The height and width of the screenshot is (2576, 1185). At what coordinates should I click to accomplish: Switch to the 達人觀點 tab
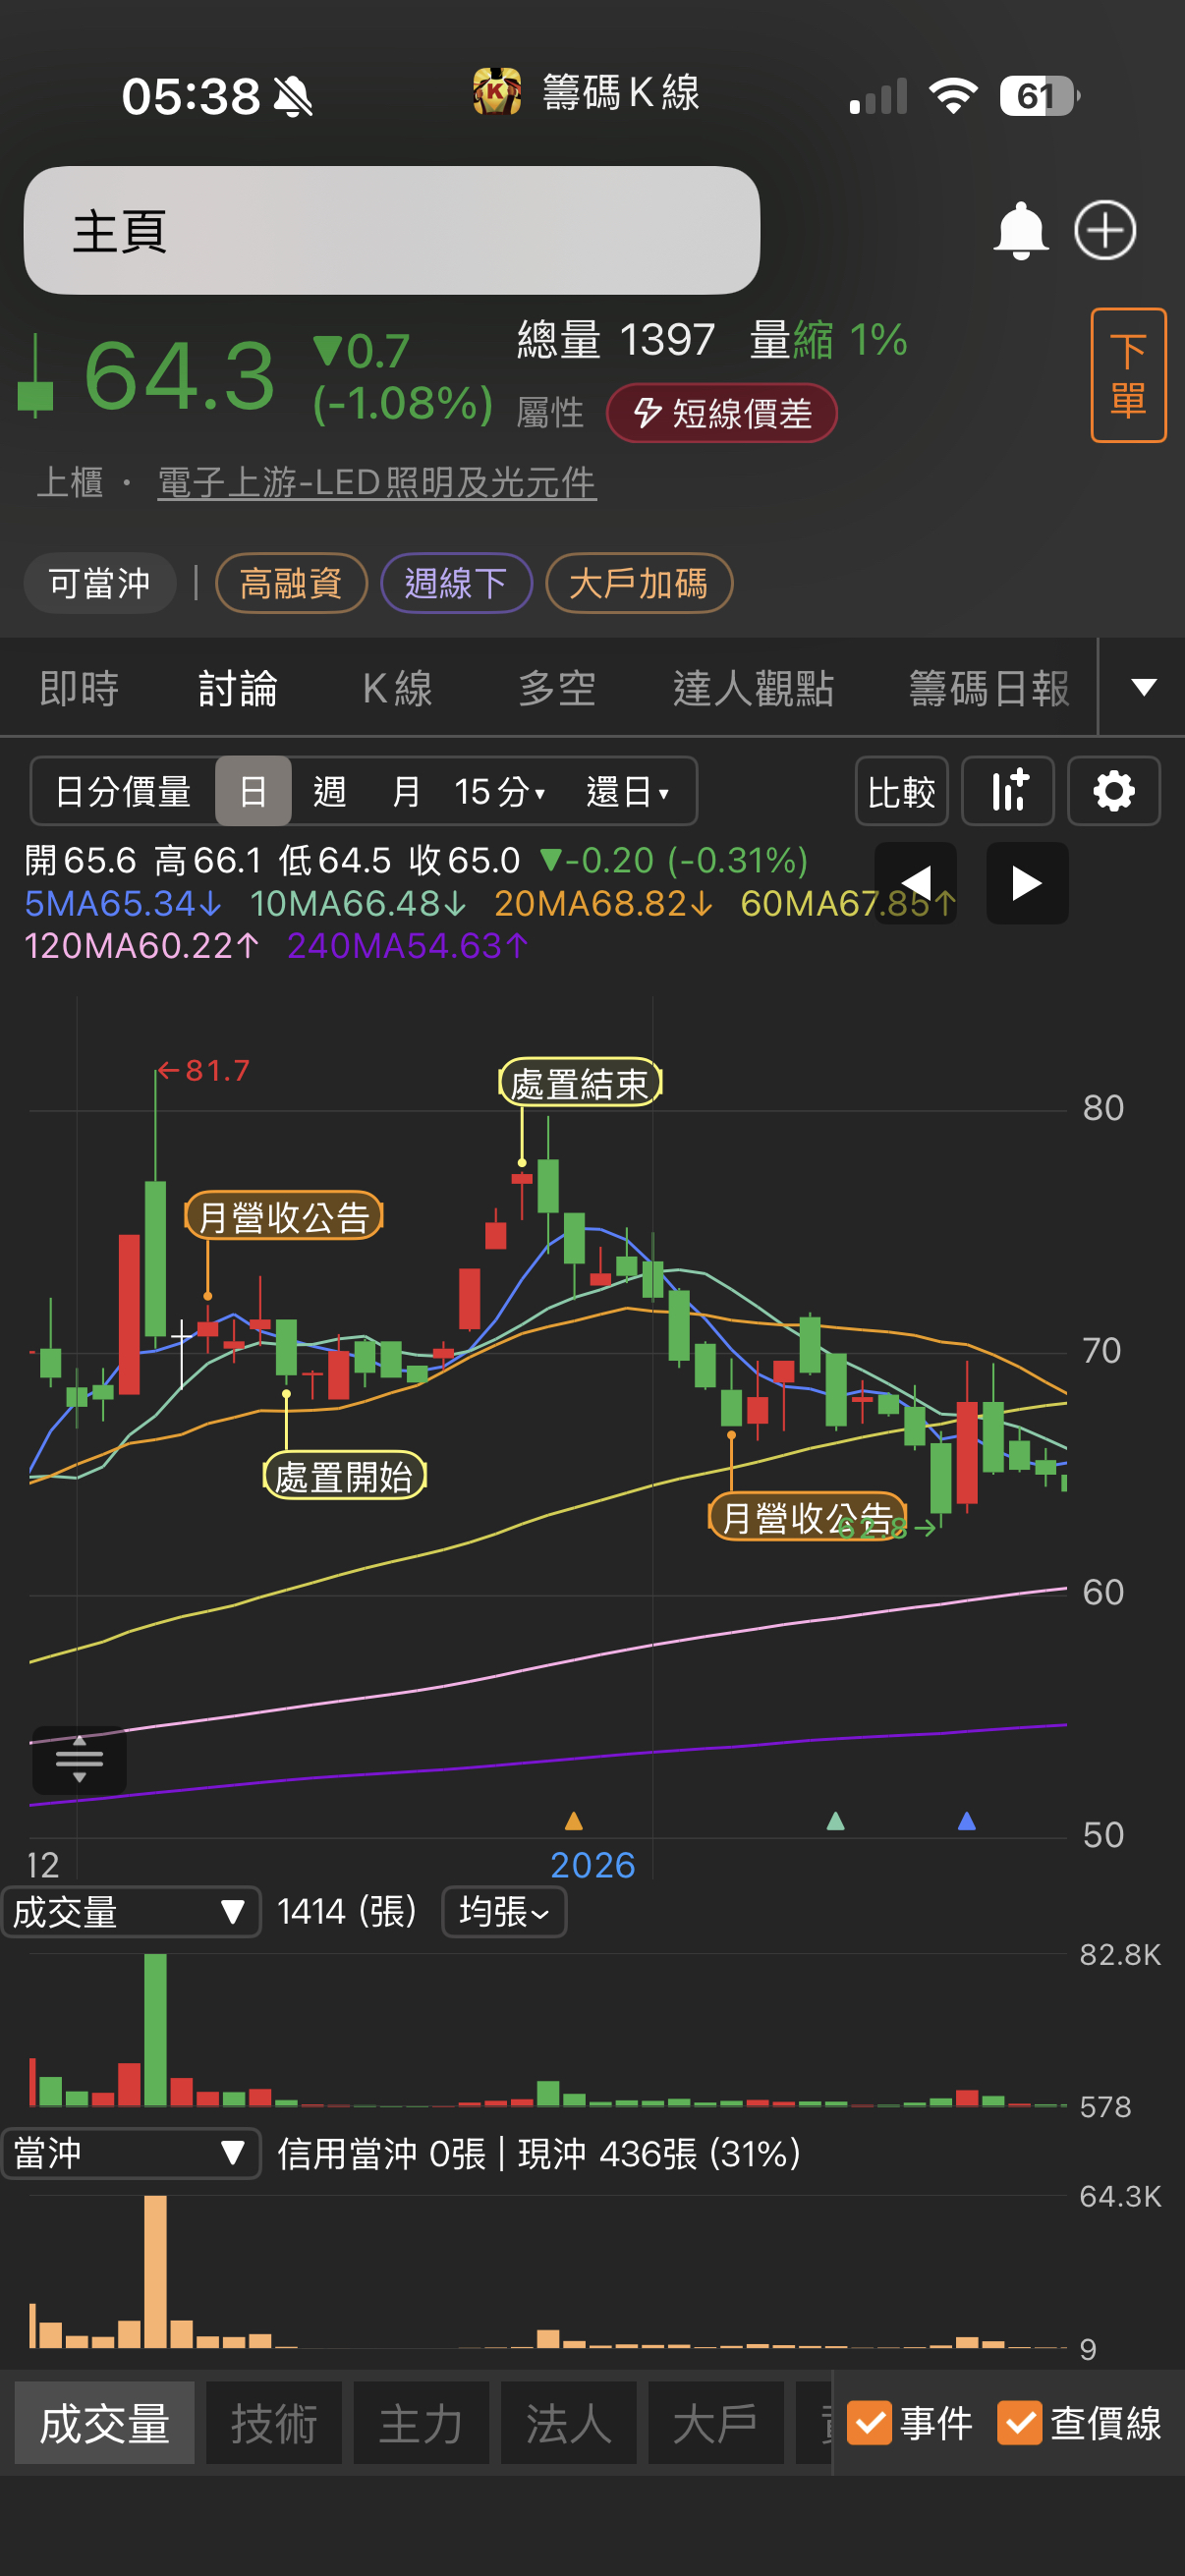[x=754, y=688]
